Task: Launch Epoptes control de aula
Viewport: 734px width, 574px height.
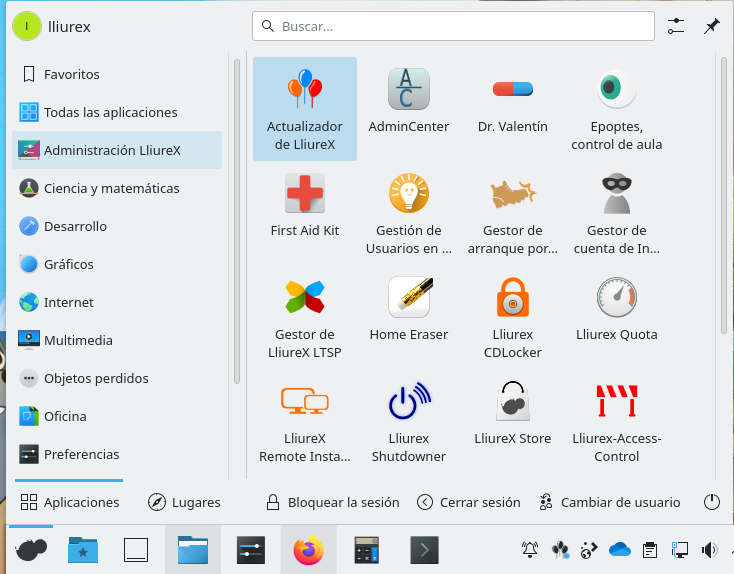Action: [616, 108]
